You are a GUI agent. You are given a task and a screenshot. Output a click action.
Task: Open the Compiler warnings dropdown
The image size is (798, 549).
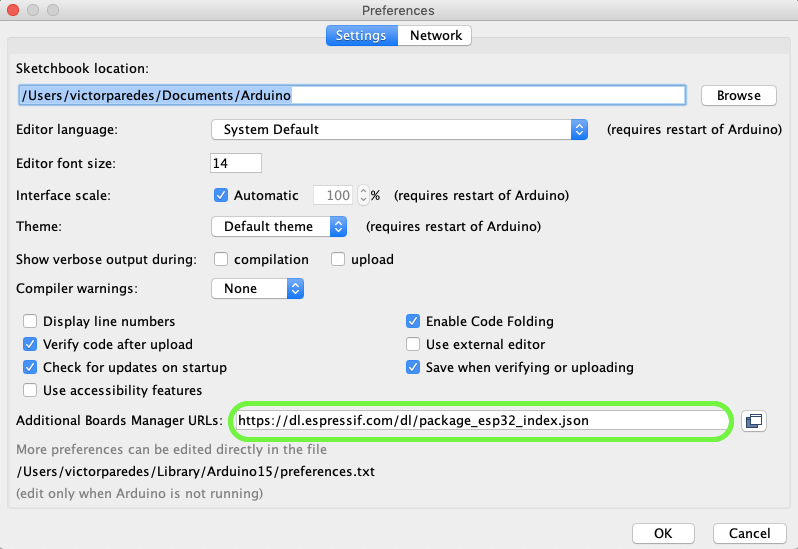pyautogui.click(x=257, y=288)
